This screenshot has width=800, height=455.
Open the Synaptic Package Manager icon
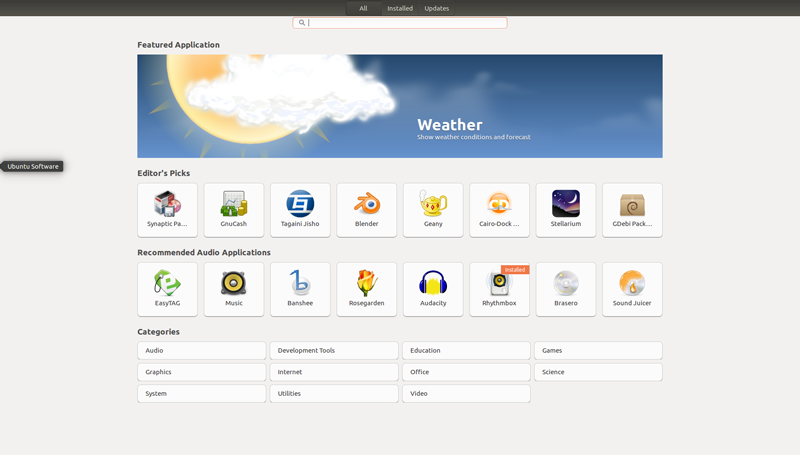pos(167,204)
